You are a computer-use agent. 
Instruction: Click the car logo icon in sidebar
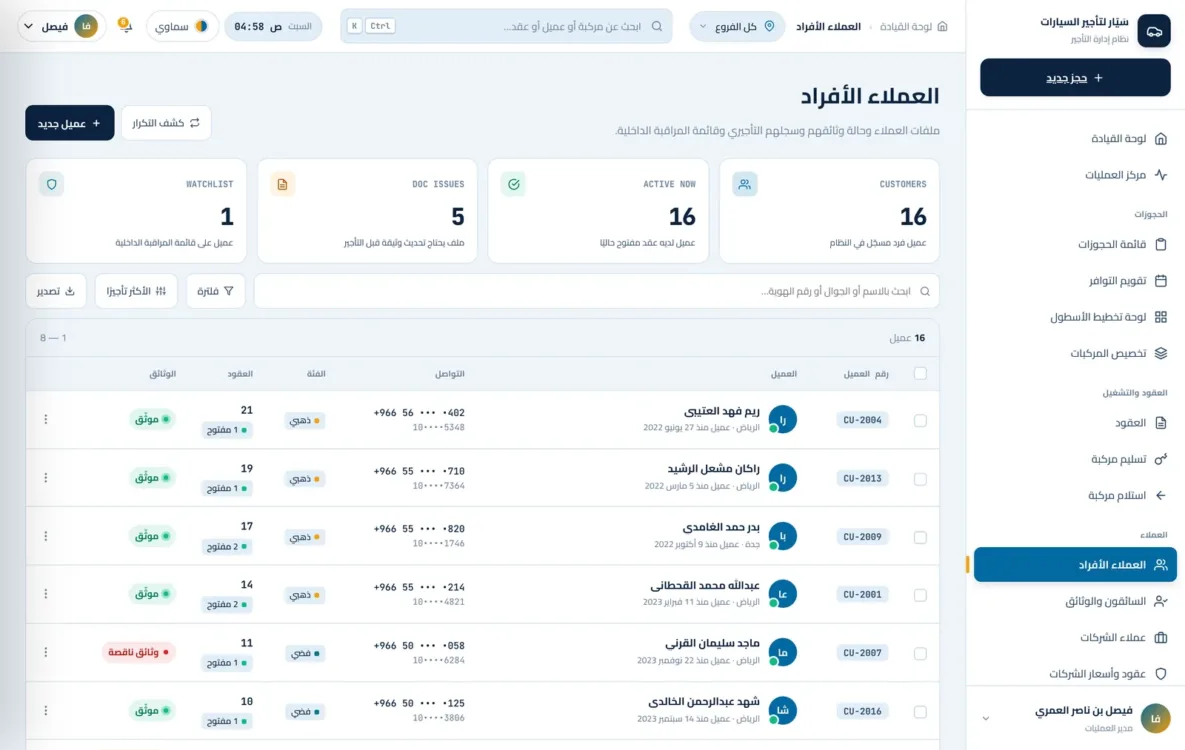[1154, 31]
